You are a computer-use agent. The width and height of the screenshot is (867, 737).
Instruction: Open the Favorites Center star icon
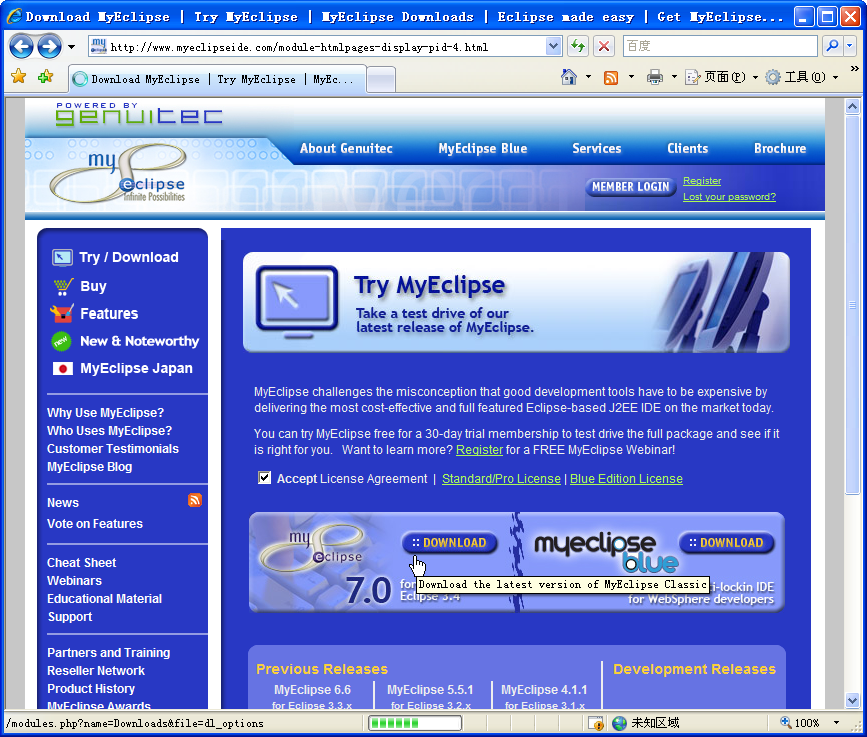[x=18, y=76]
